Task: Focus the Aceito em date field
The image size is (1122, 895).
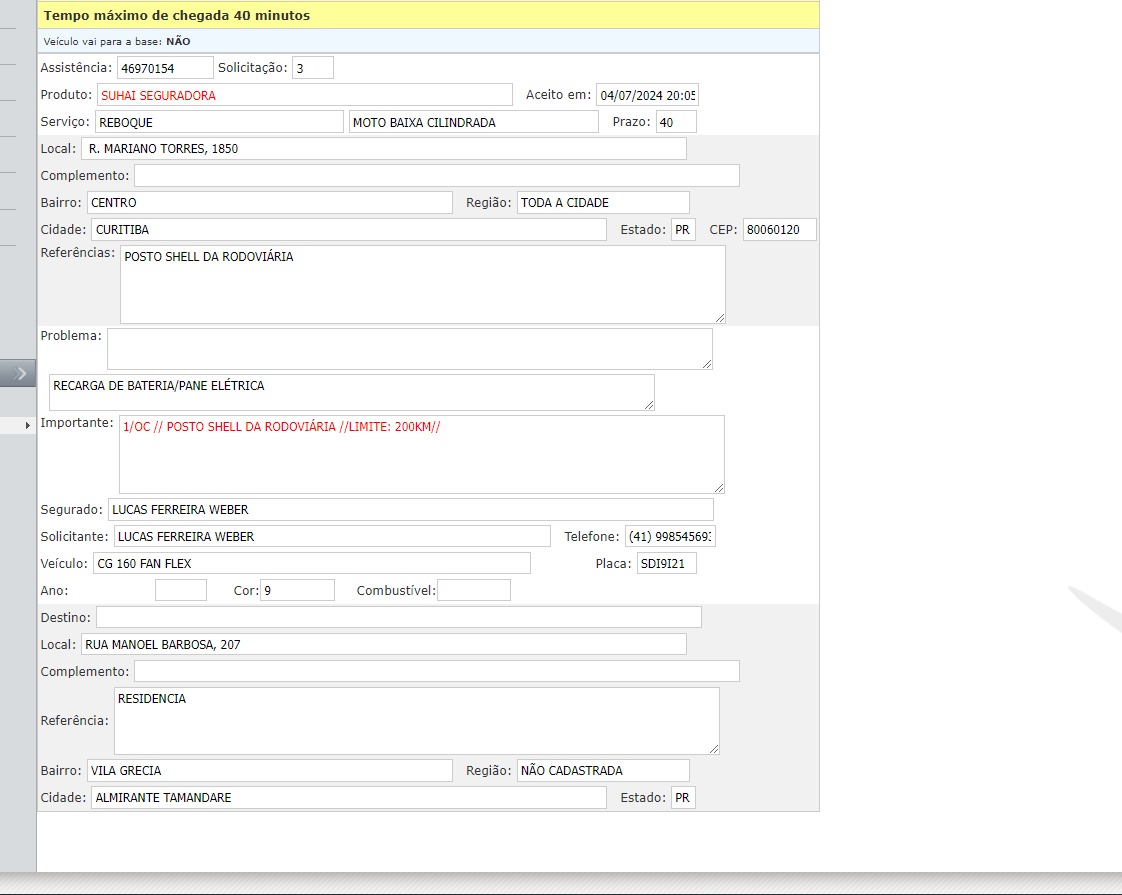Action: click(x=647, y=95)
